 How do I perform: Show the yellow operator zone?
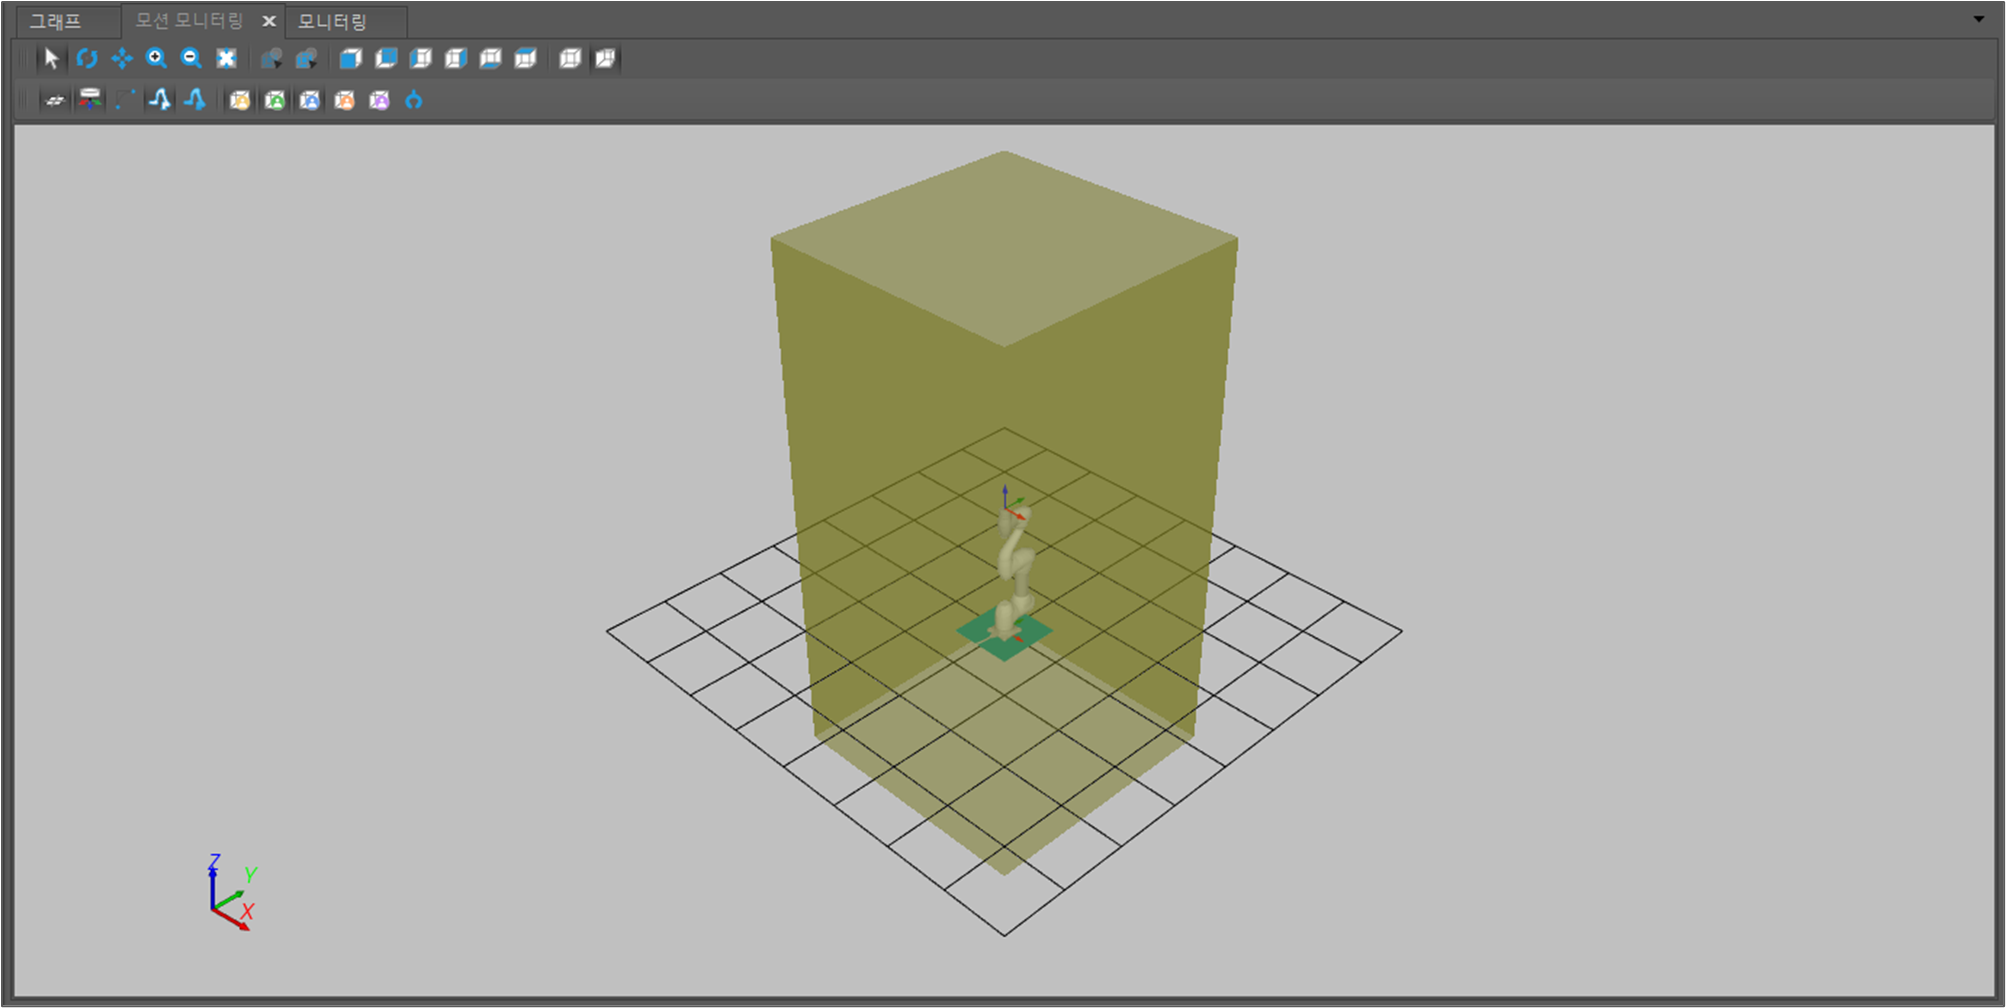pyautogui.click(x=239, y=100)
